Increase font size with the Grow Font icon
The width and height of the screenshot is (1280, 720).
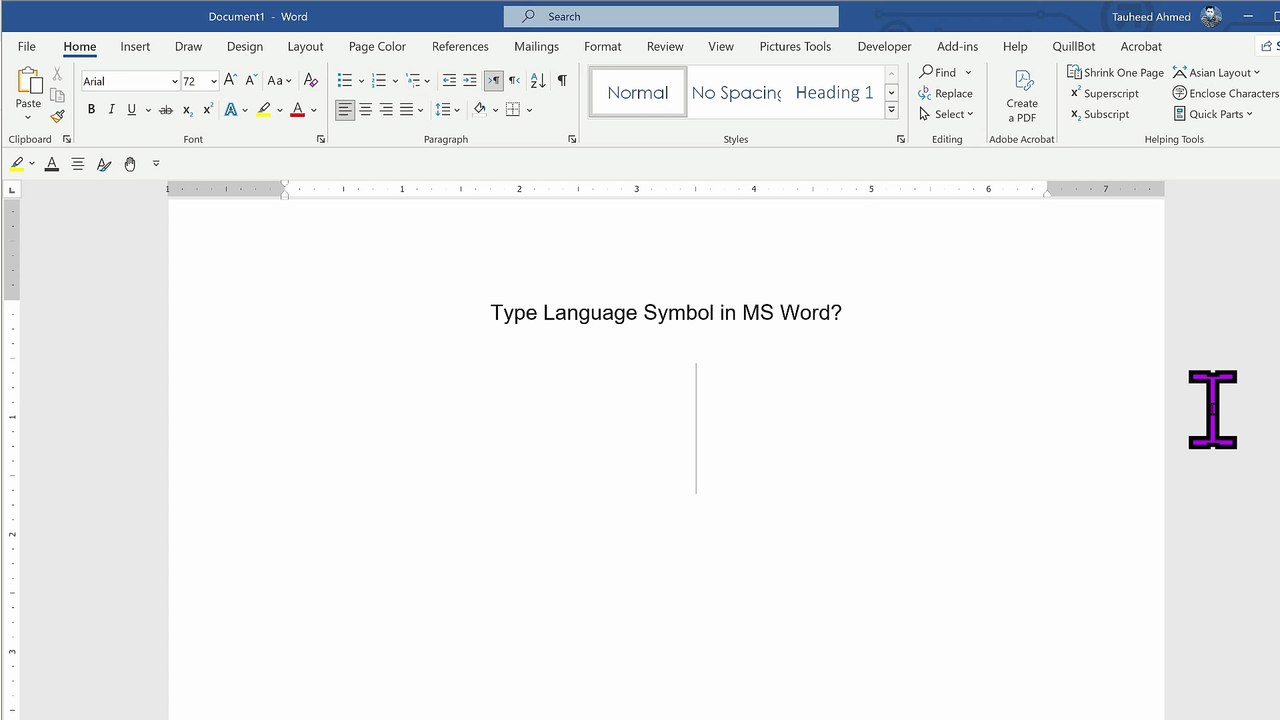coord(230,80)
